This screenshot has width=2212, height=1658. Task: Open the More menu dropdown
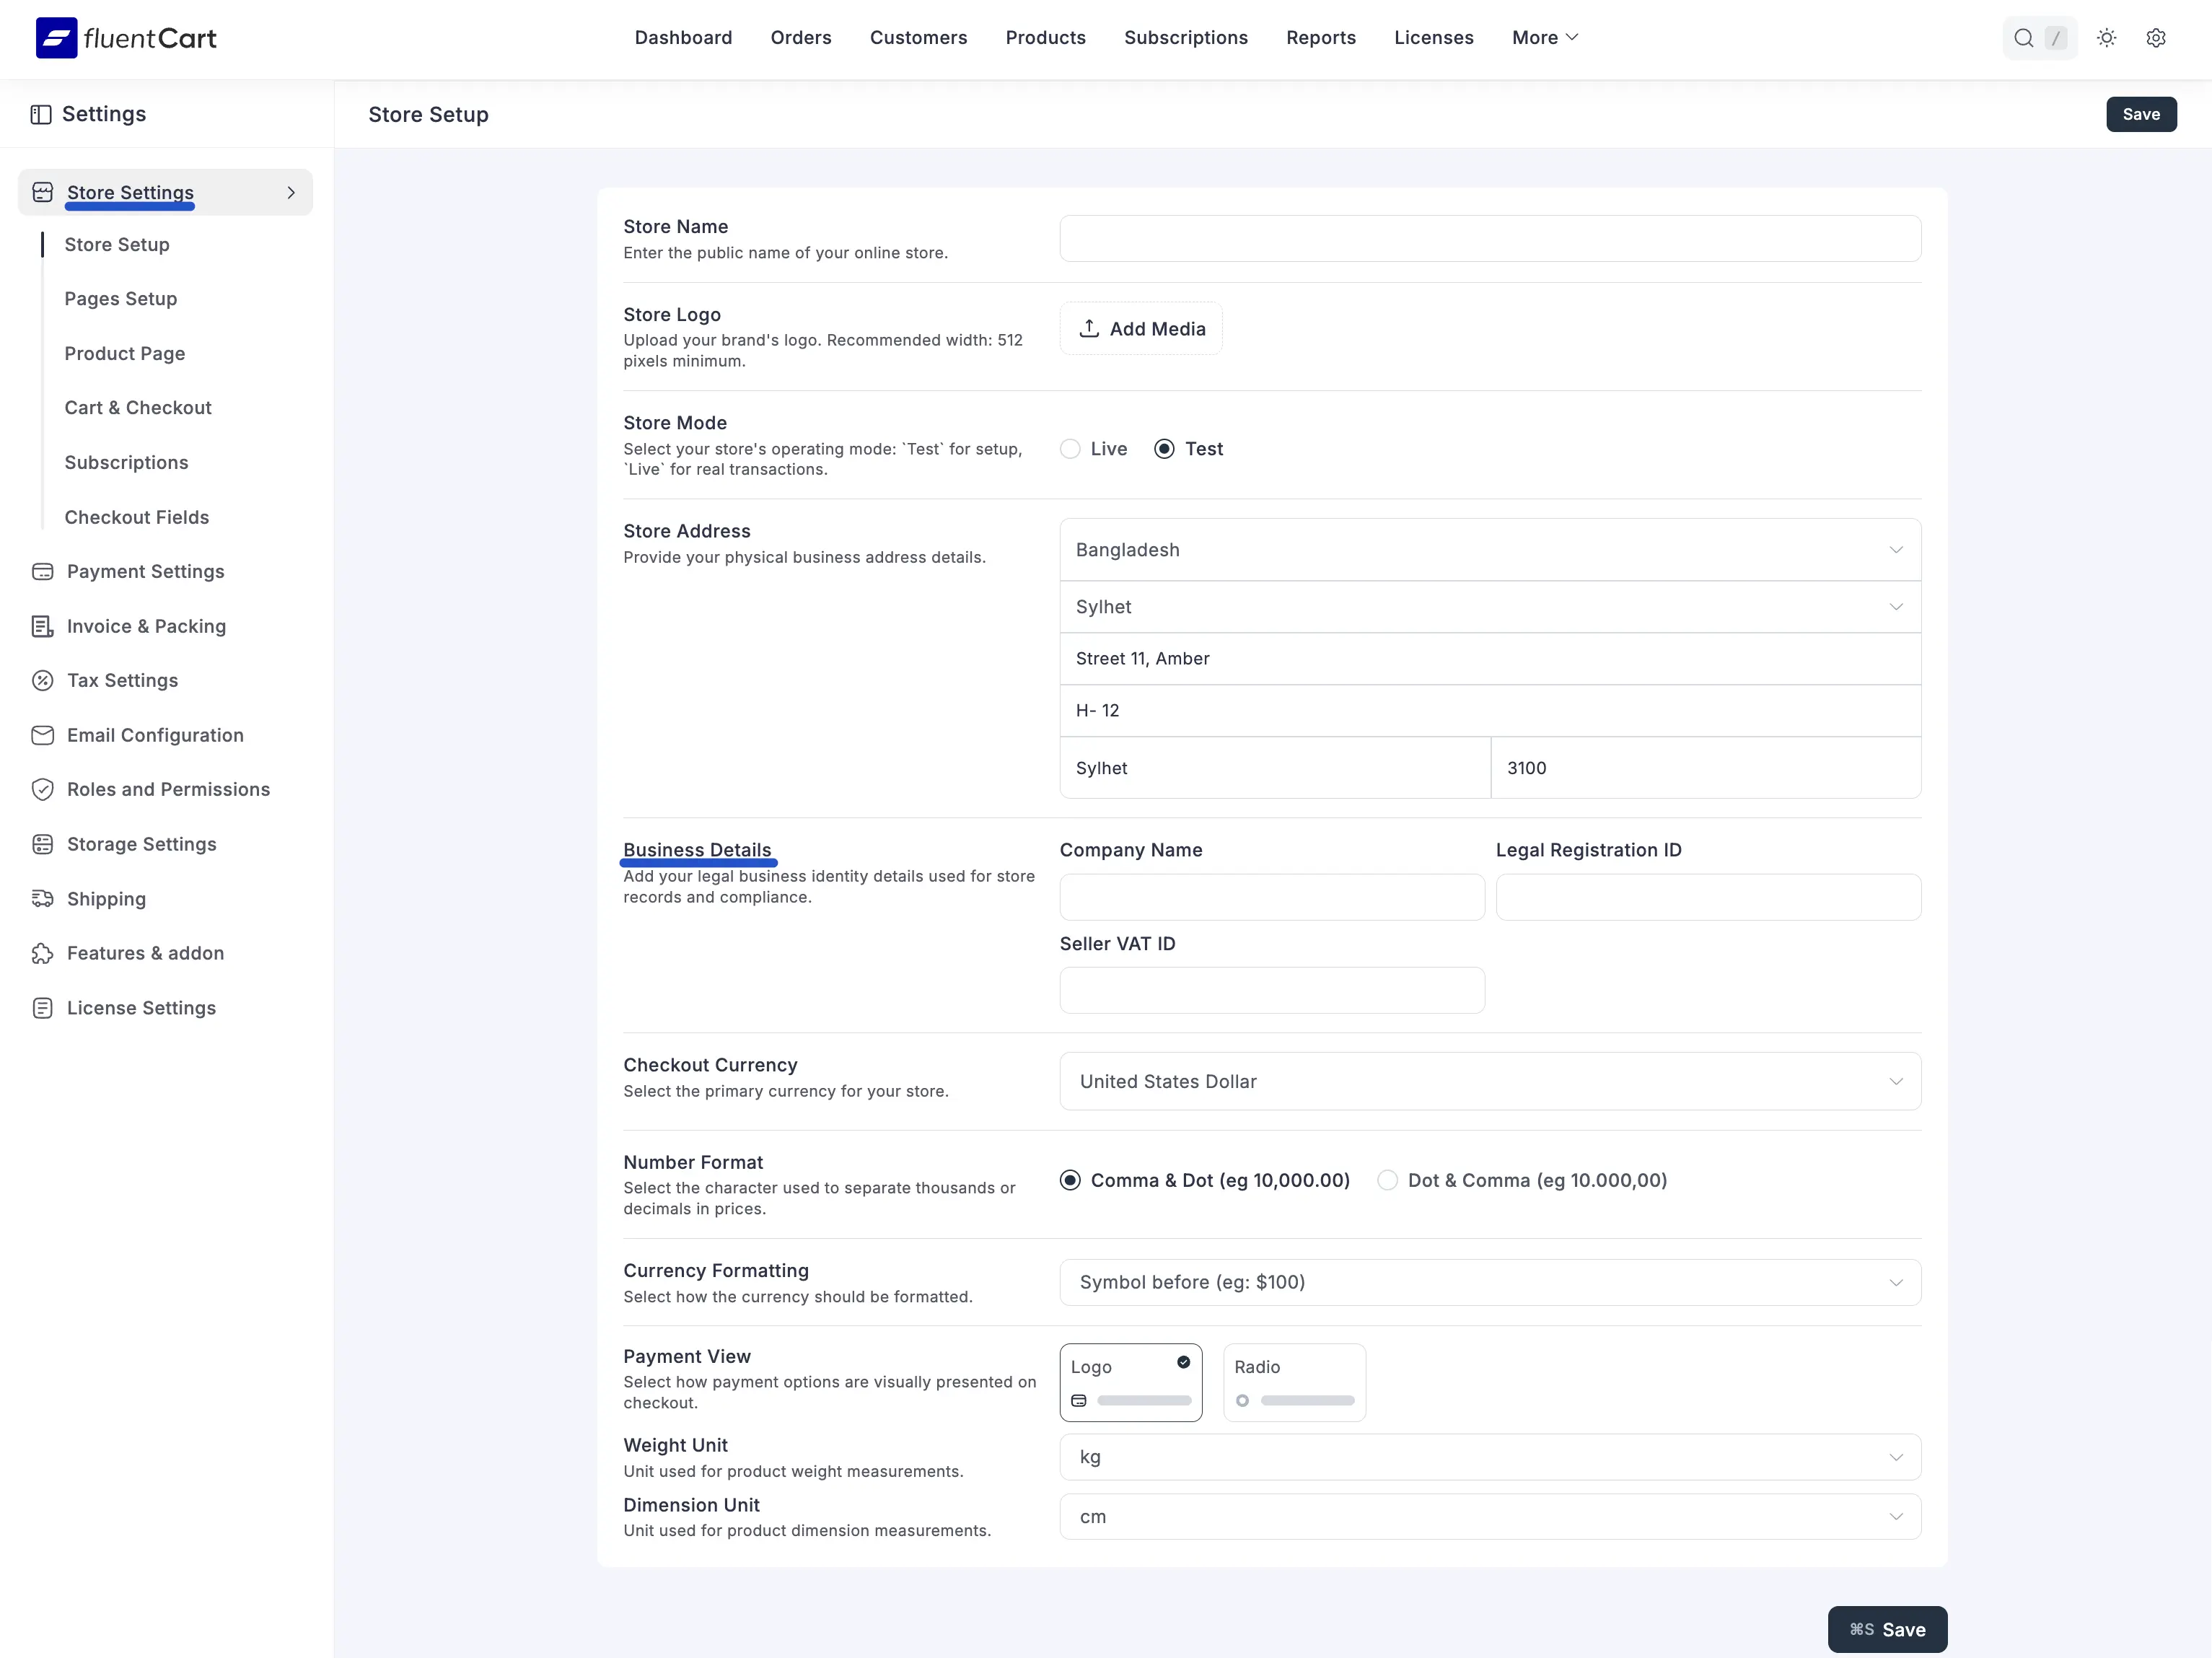[x=1544, y=38]
